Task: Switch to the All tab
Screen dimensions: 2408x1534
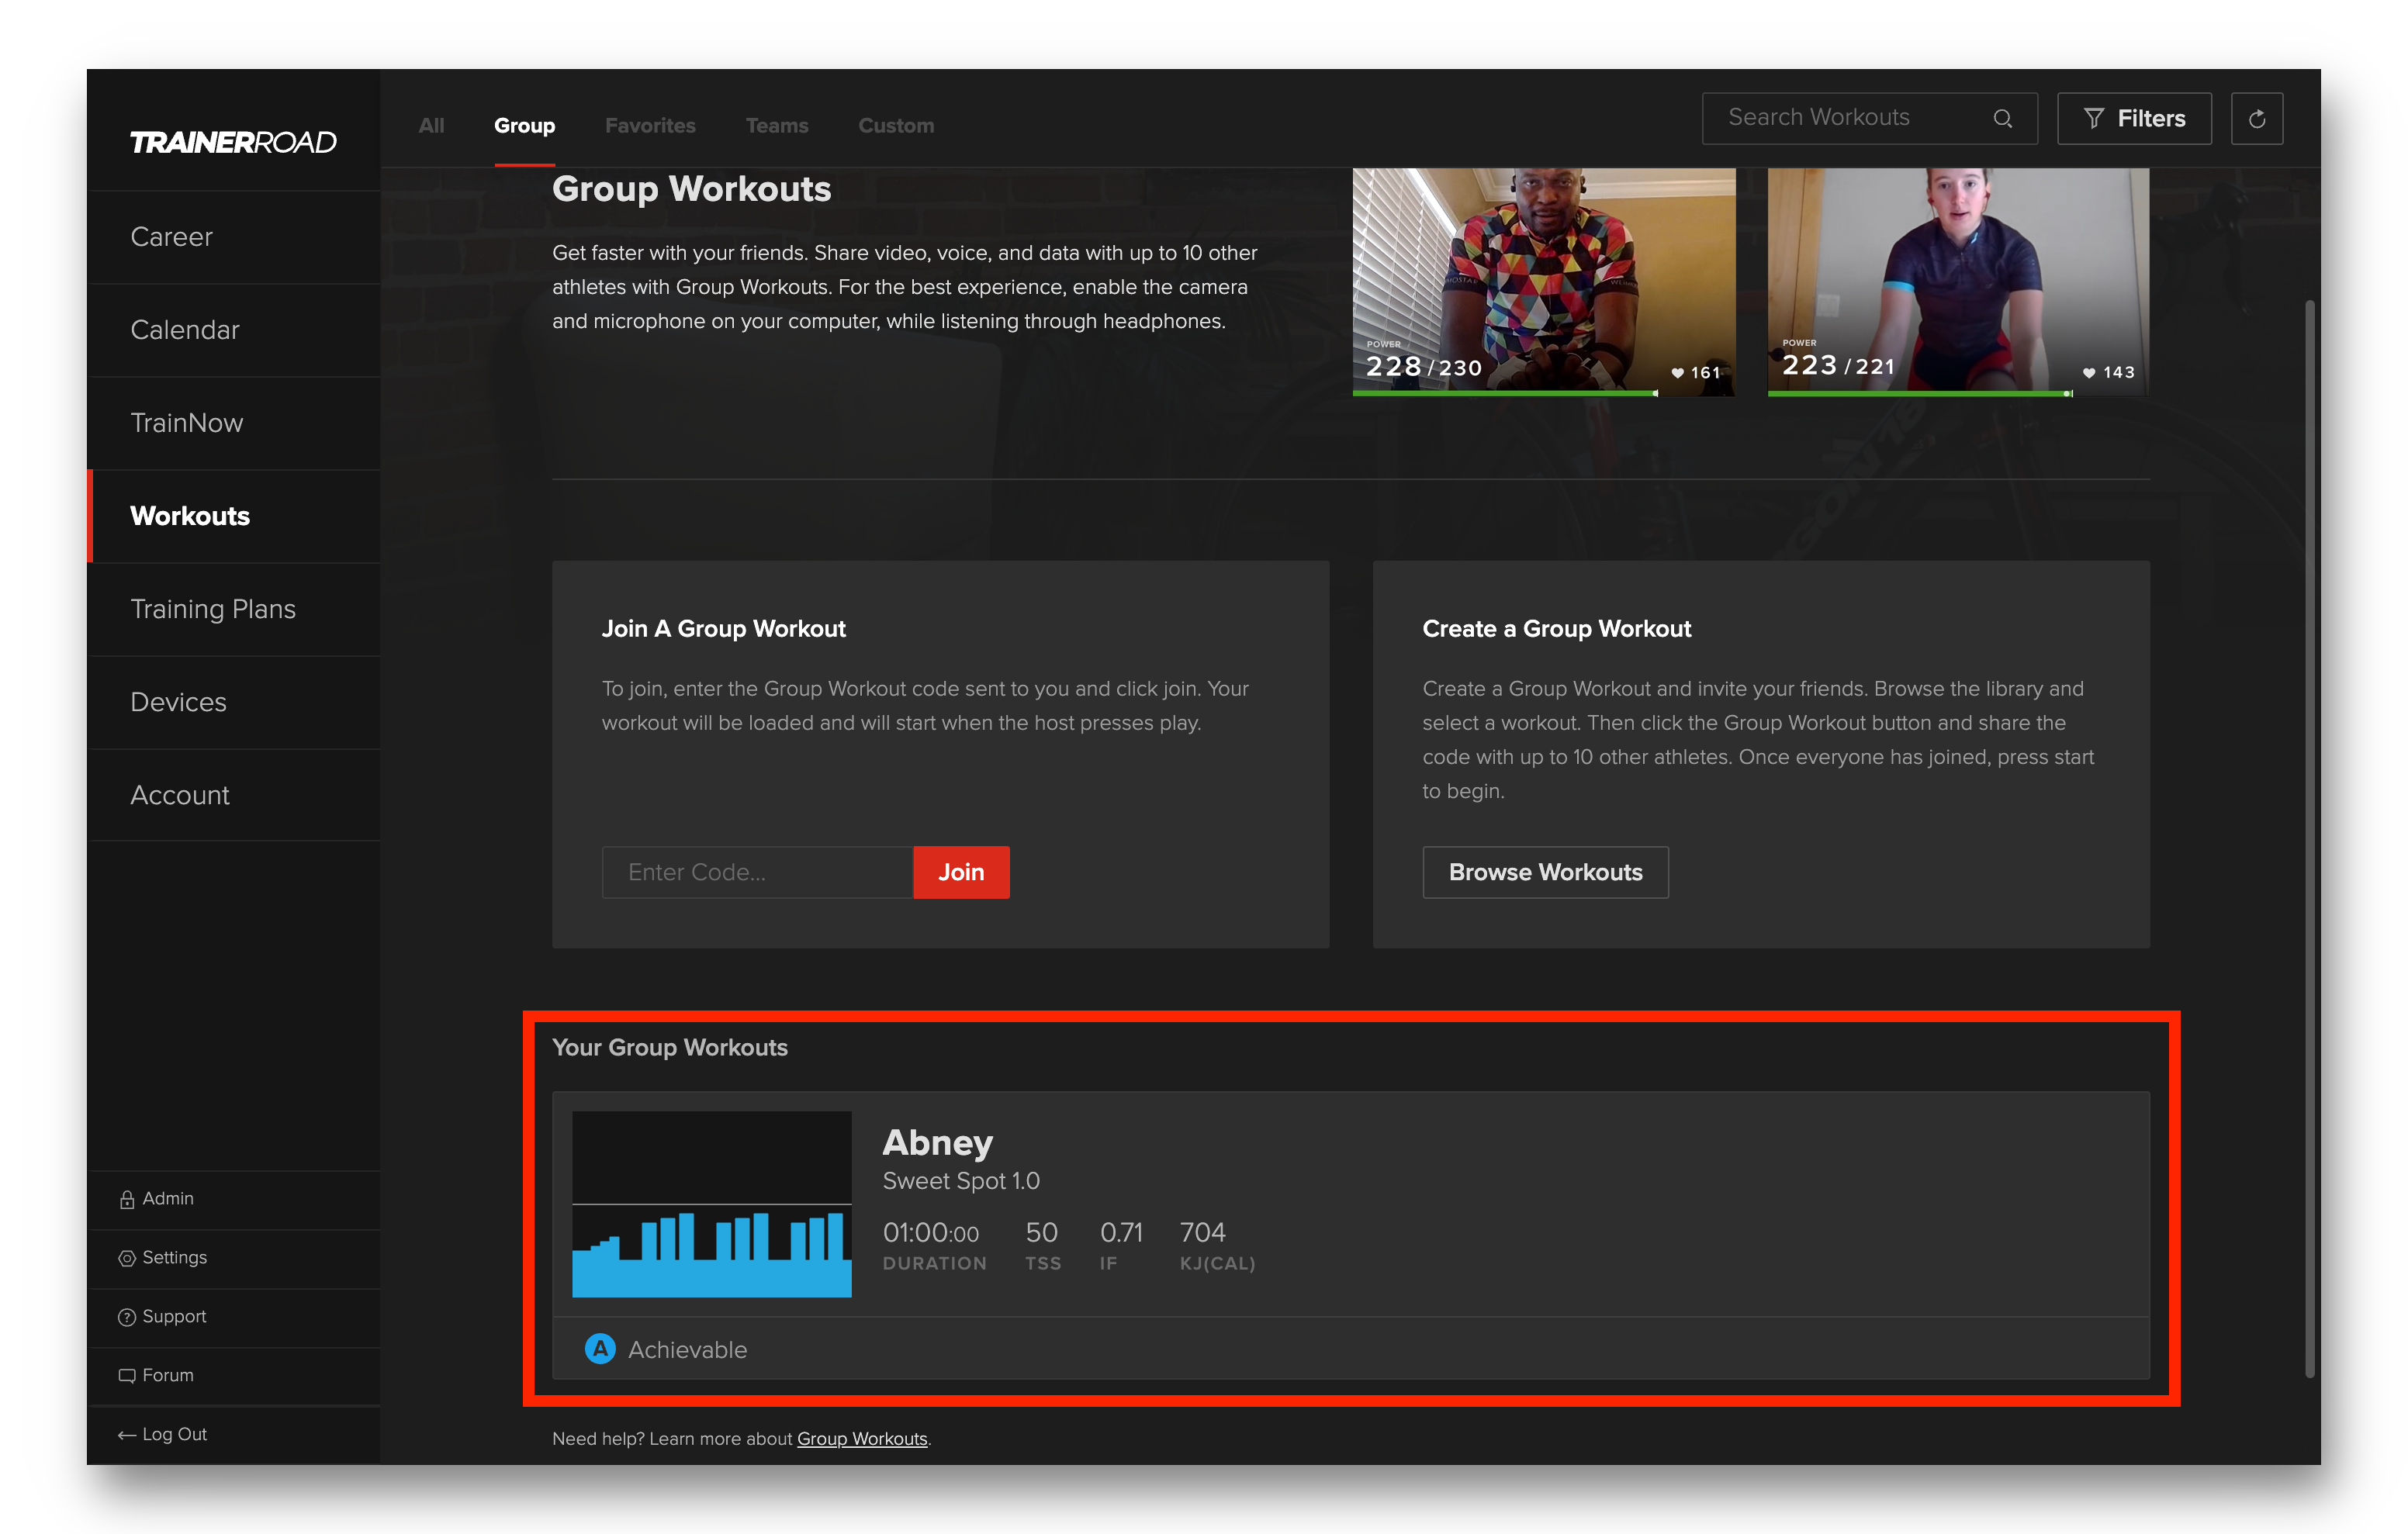Action: click(431, 126)
